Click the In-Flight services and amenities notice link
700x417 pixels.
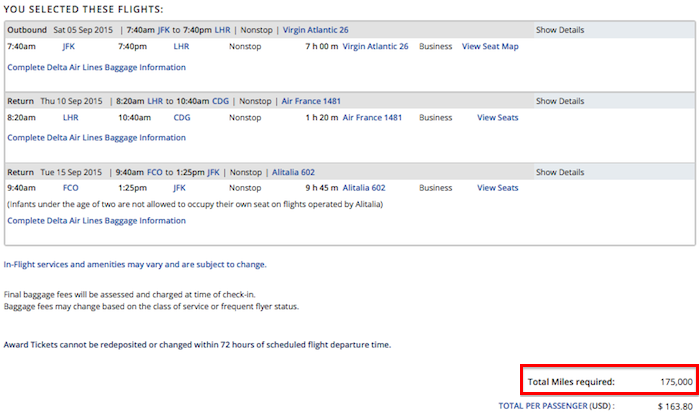click(x=135, y=264)
